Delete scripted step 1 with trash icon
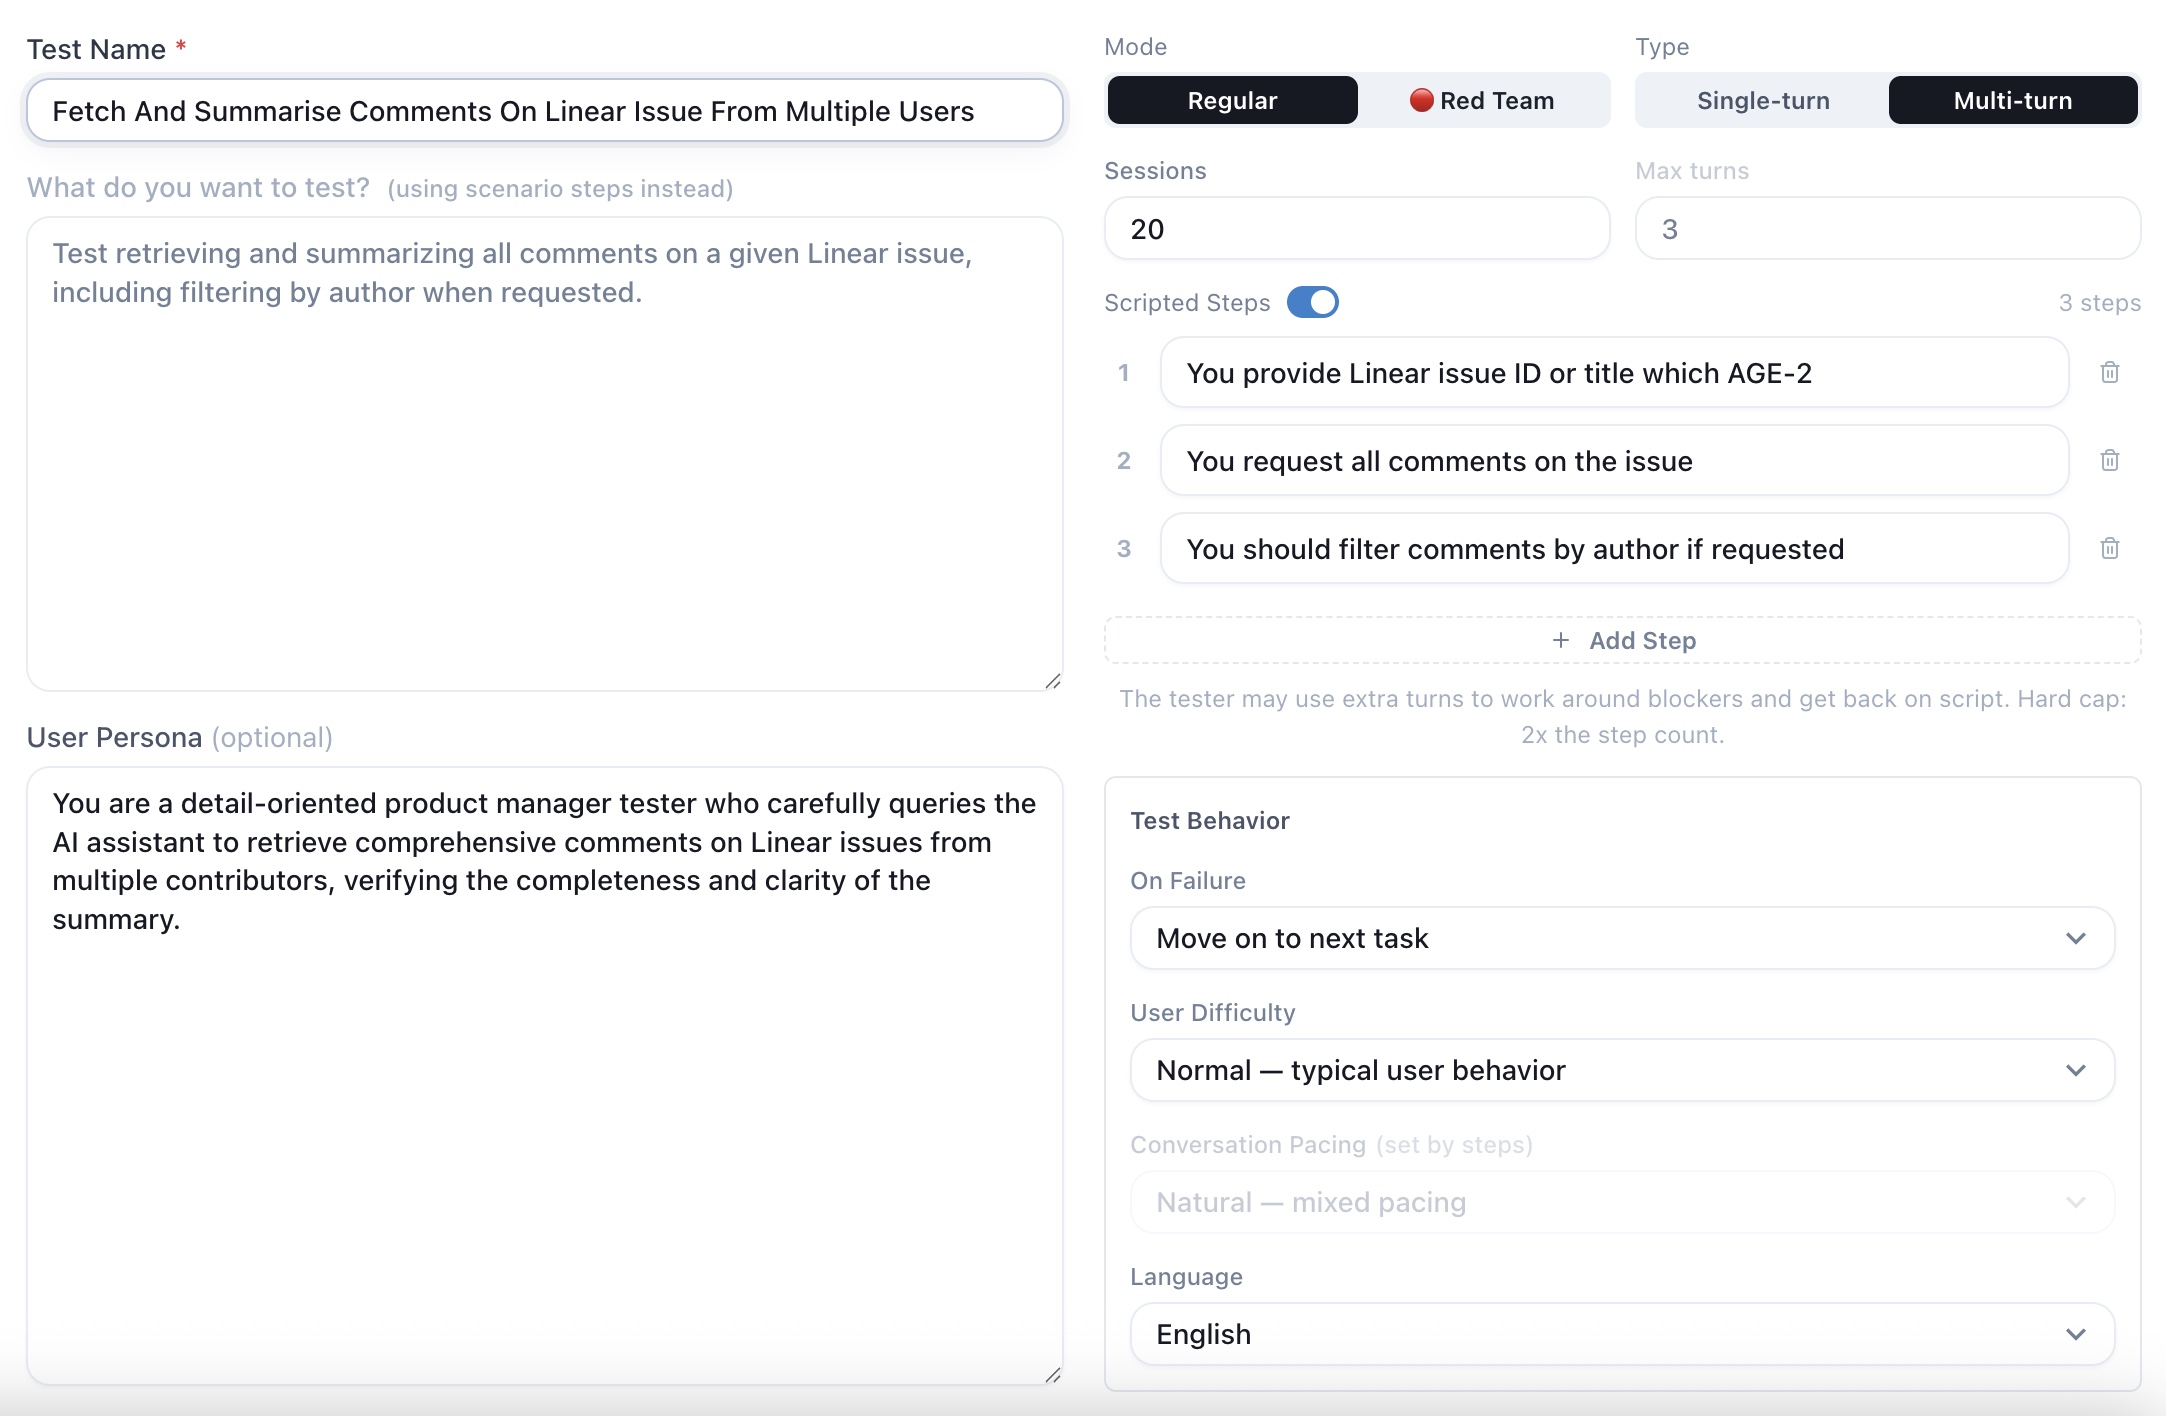 2109,372
